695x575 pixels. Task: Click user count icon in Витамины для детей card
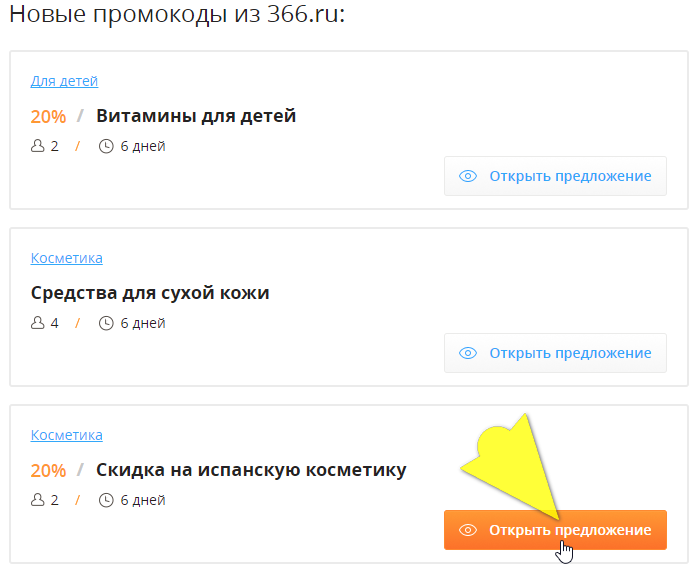click(38, 145)
